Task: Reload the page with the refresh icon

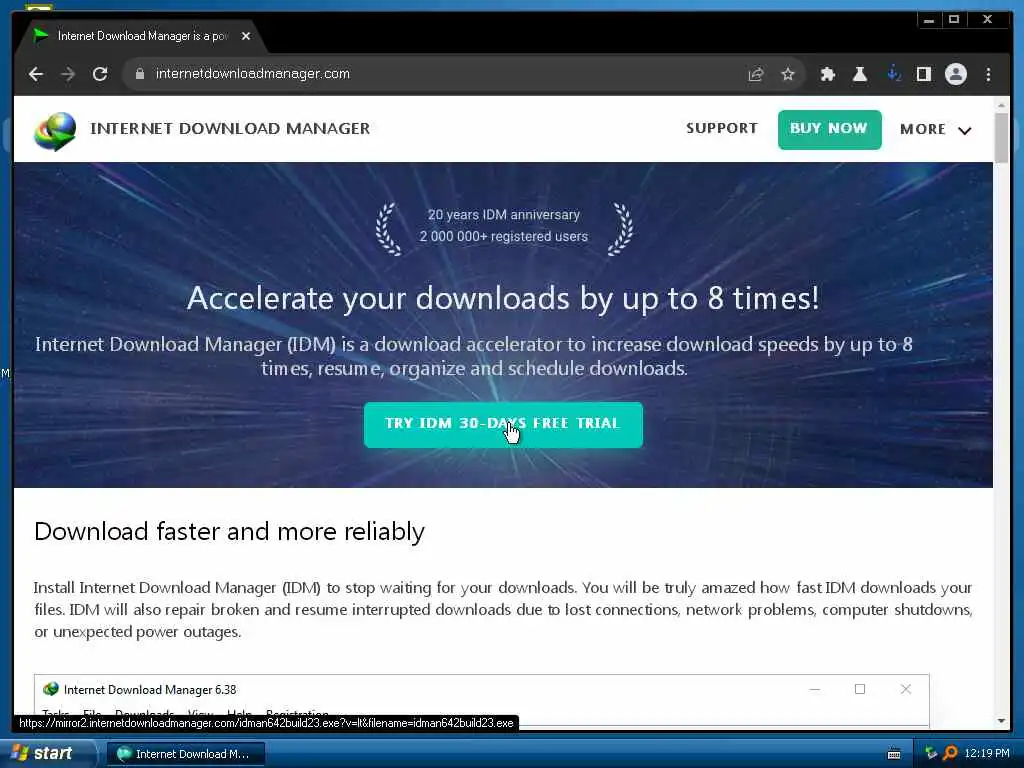Action: click(x=100, y=74)
